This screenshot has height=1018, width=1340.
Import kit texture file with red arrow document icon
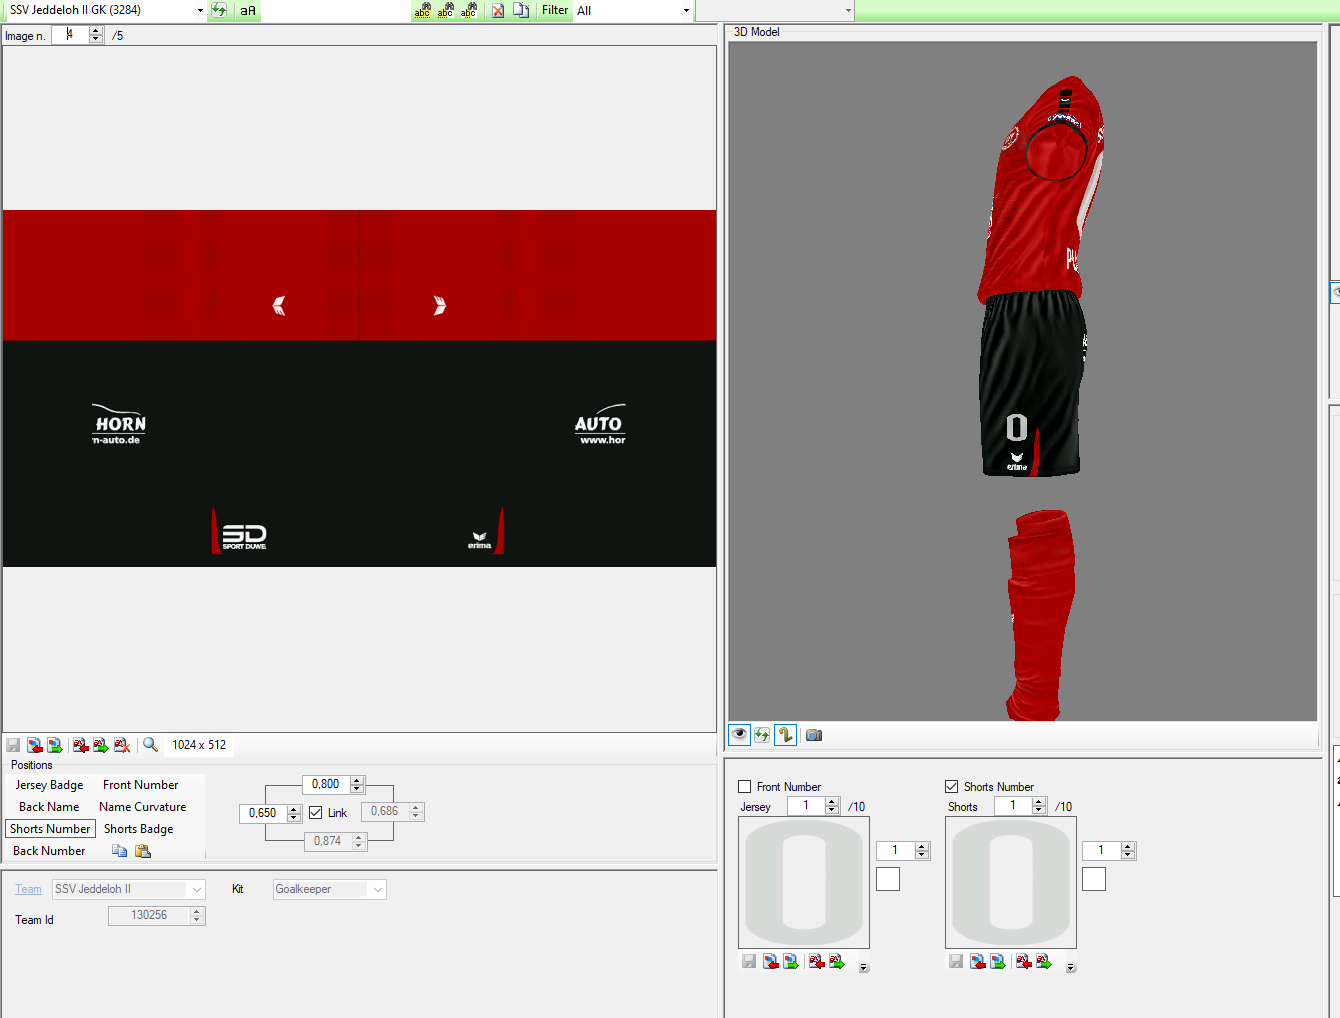click(x=81, y=745)
